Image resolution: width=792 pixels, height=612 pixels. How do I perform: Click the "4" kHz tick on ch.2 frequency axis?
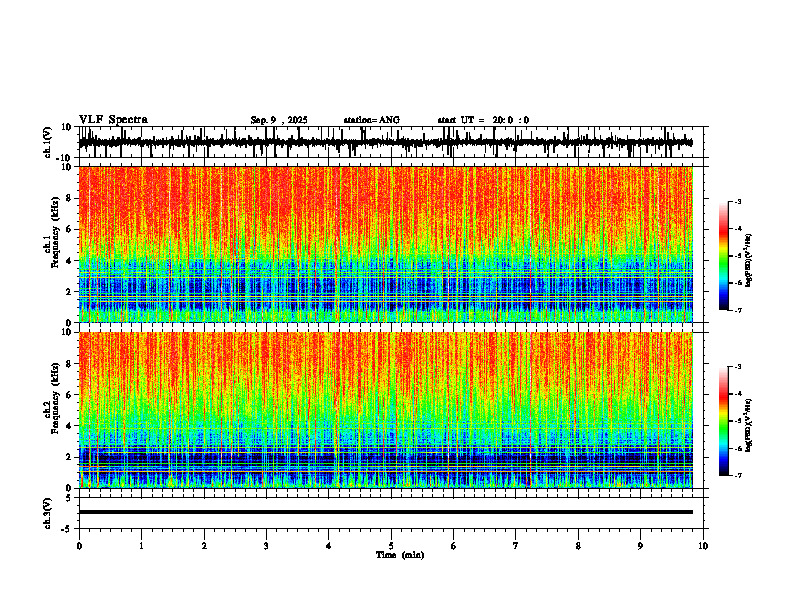point(69,427)
